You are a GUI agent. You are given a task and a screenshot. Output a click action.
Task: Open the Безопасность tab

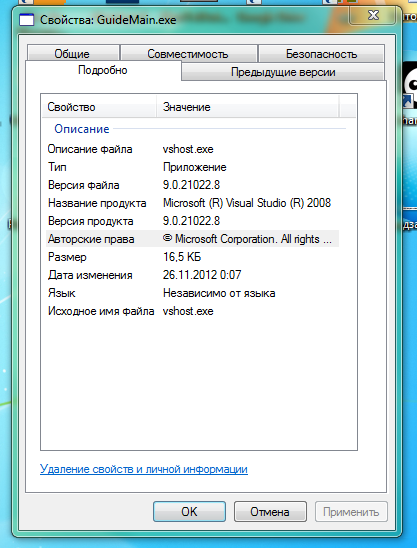321,53
